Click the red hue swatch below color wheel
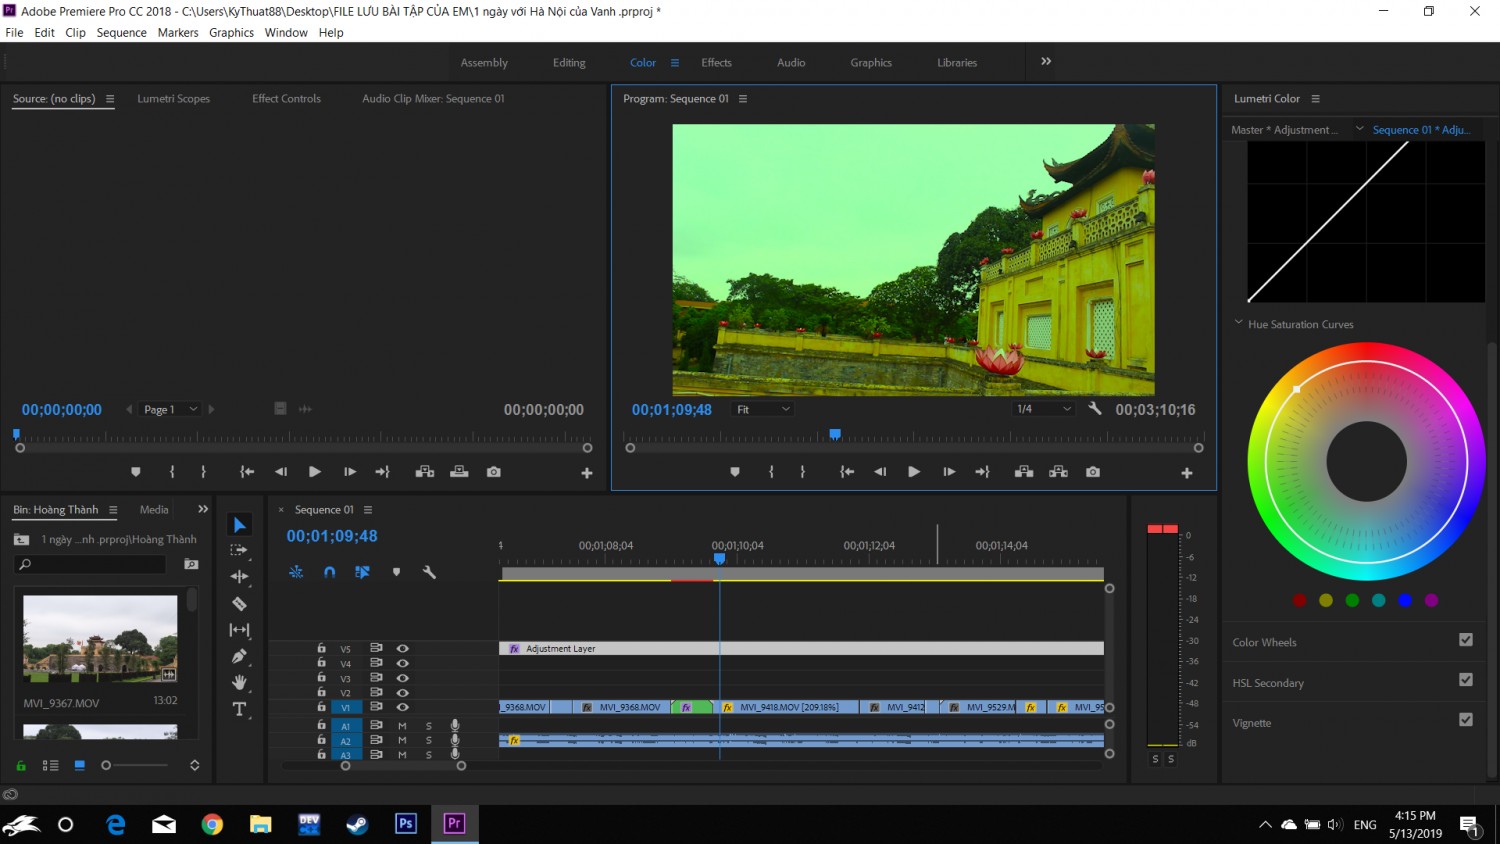Viewport: 1500px width, 844px height. [x=1299, y=600]
